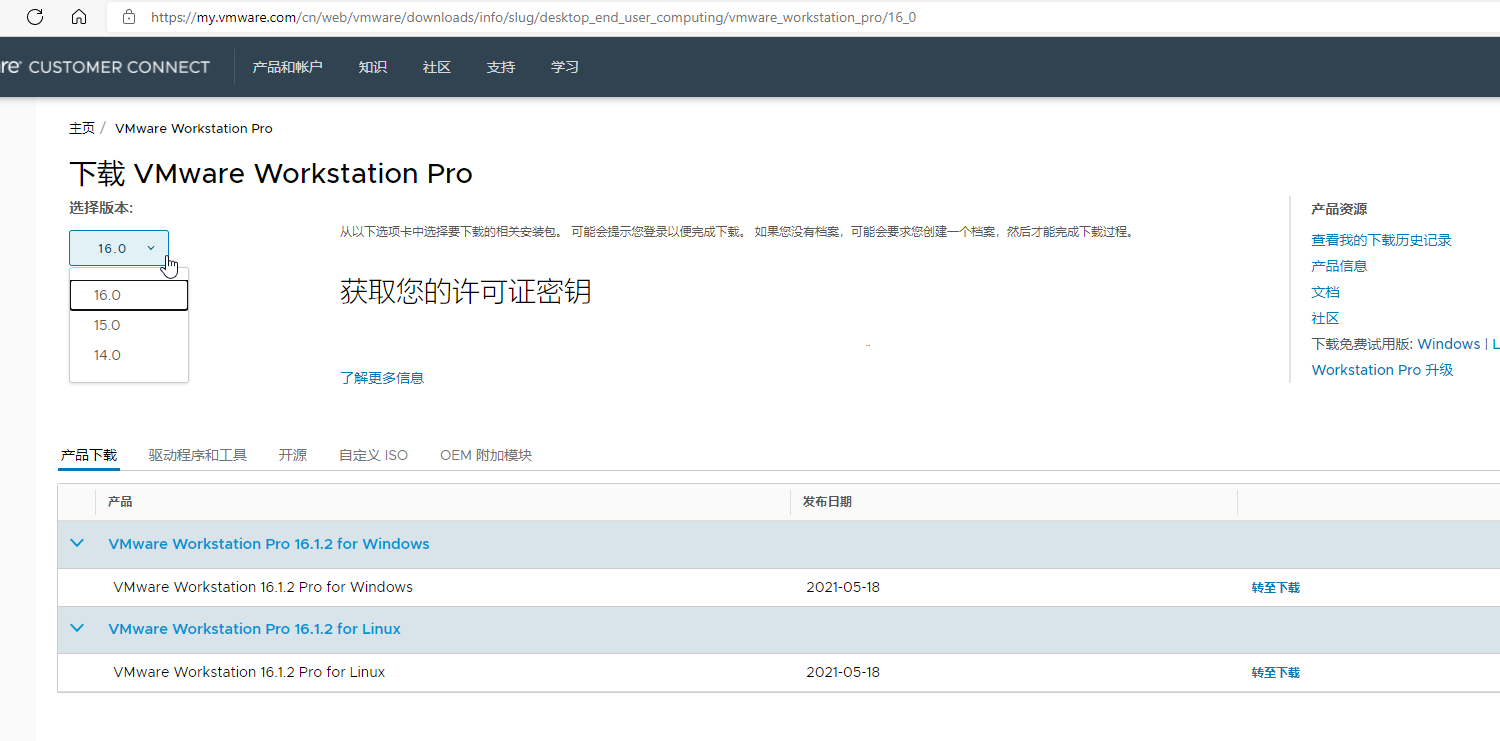1500x741 pixels.
Task: Switch to 产品下载 tab
Action: [89, 455]
